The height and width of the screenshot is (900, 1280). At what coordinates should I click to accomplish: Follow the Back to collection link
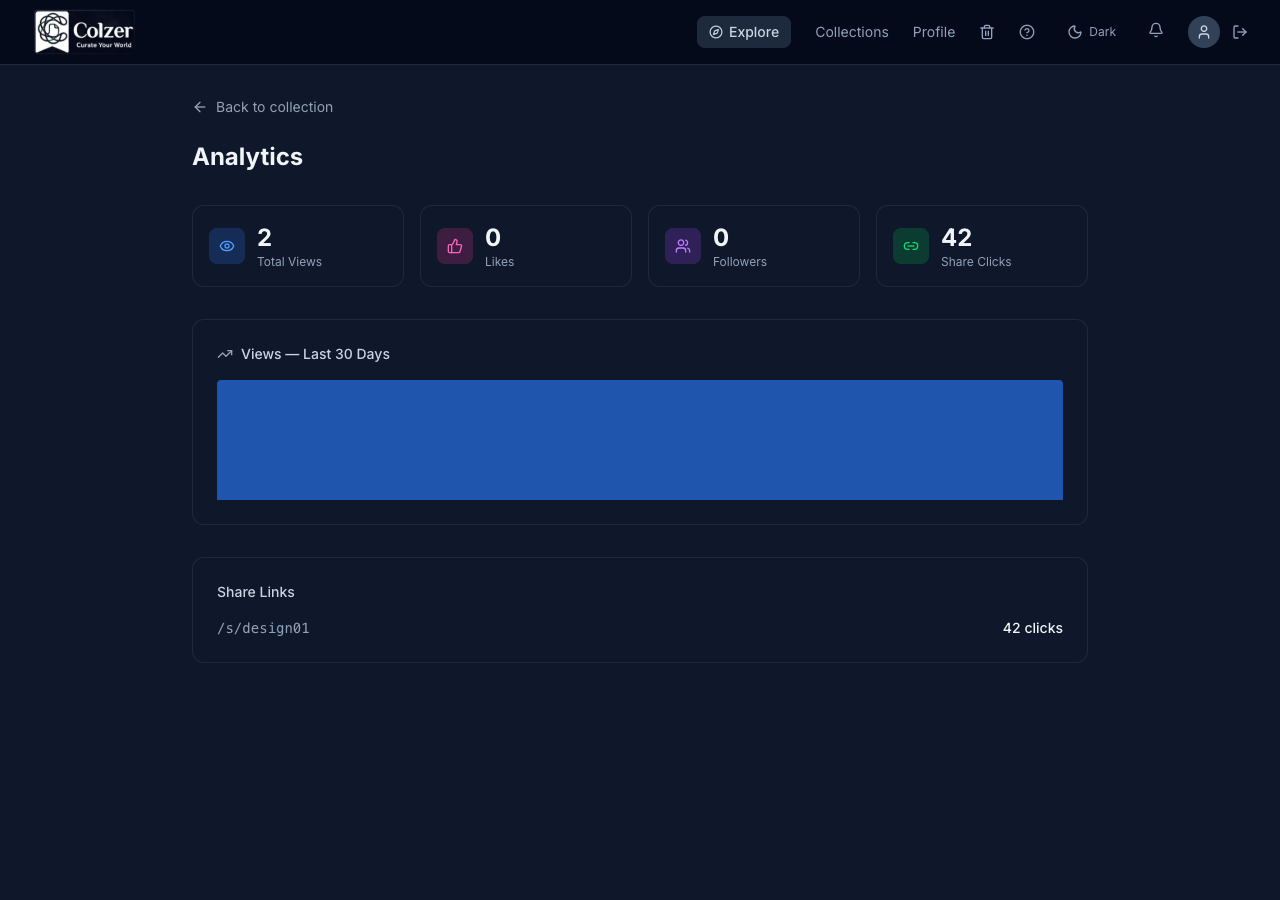pos(274,107)
